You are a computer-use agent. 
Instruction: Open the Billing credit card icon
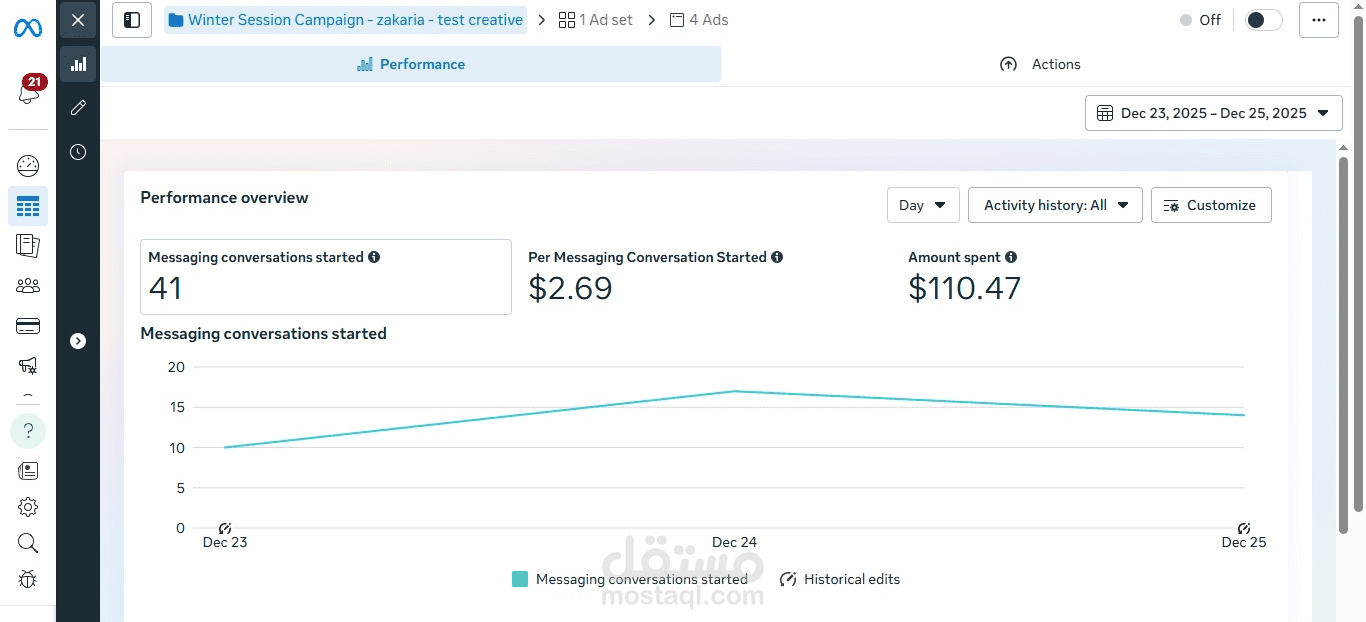(x=28, y=326)
